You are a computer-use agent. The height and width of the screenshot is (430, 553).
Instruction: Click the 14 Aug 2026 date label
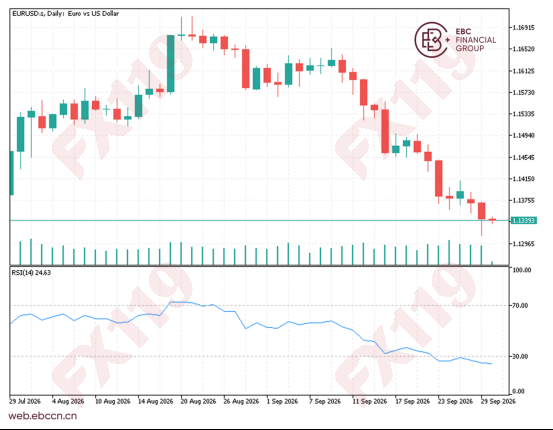coord(156,401)
